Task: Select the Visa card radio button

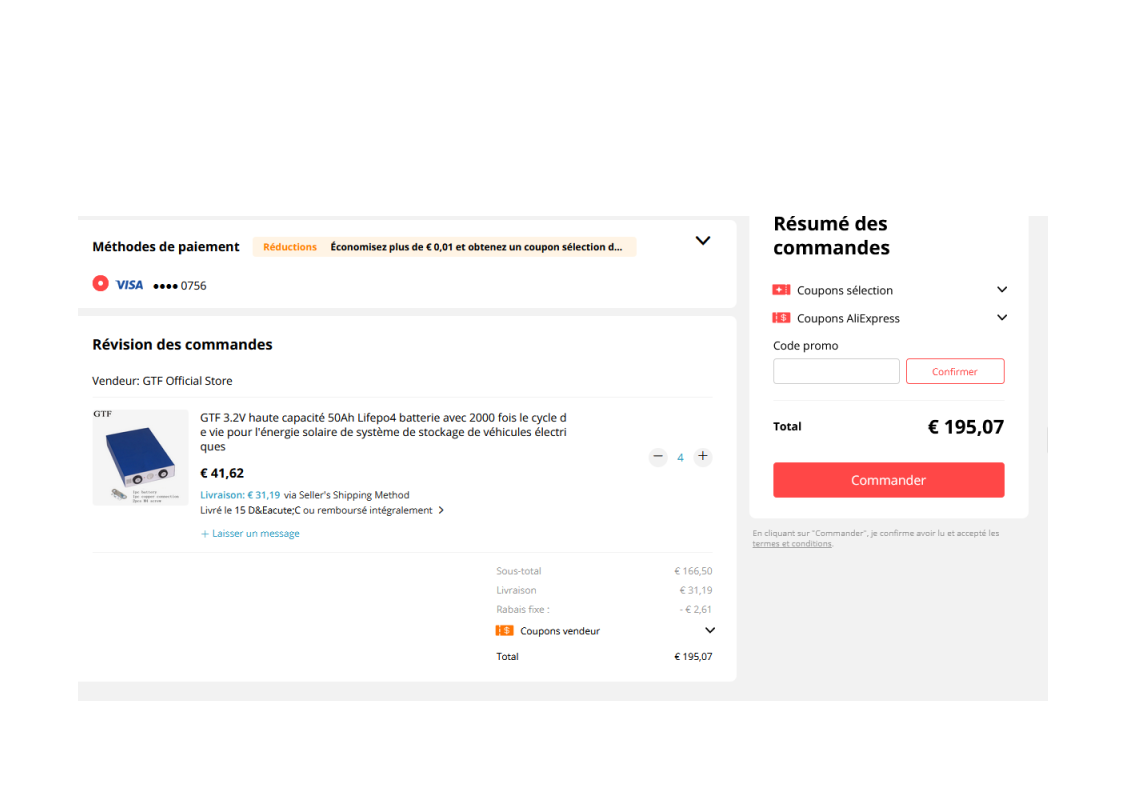Action: (x=100, y=284)
